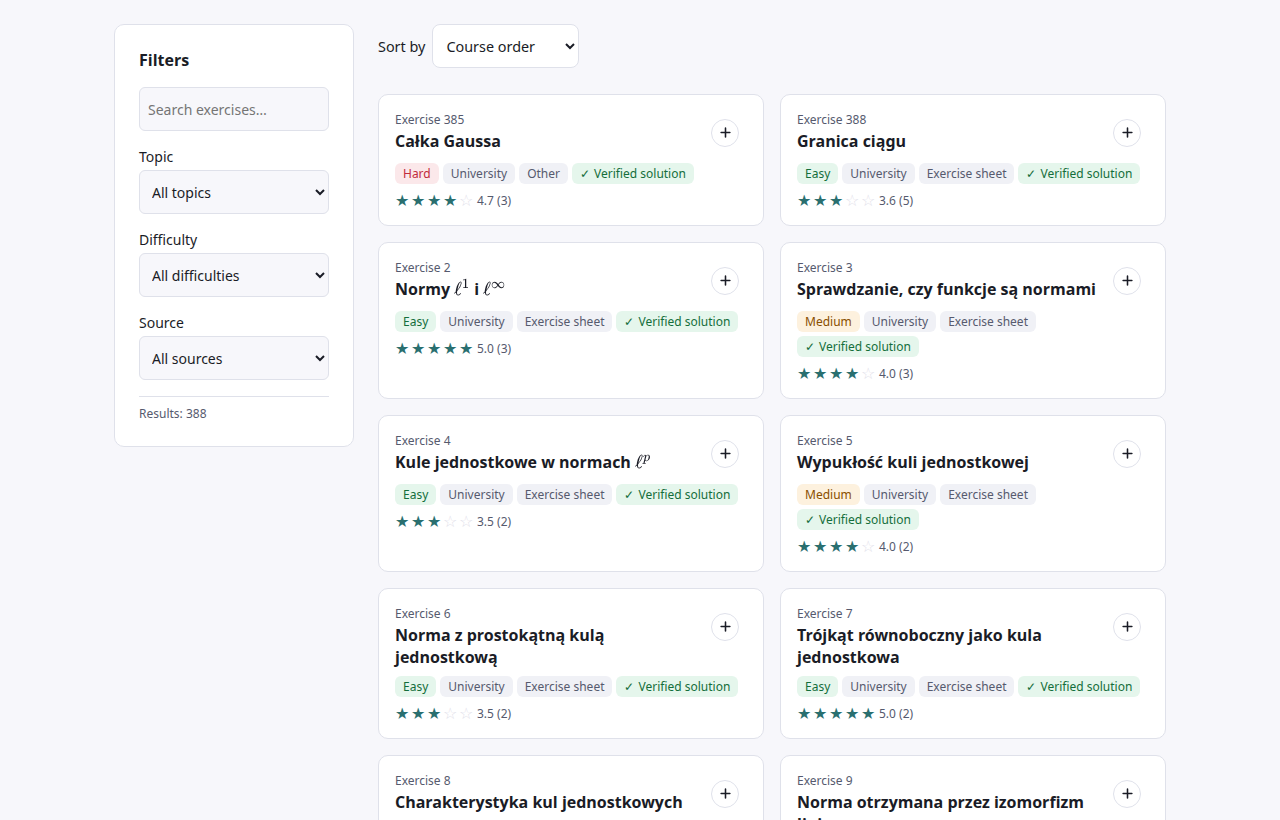Click the Filters heading
Image resolution: width=1280 pixels, height=820 pixels.
click(164, 60)
